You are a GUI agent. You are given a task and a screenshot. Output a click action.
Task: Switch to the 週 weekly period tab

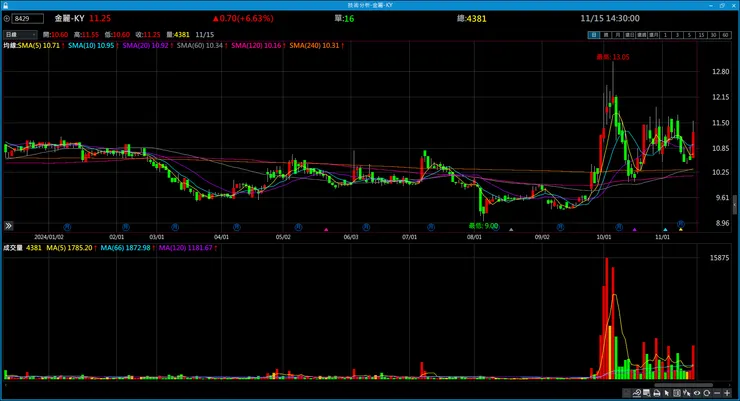coord(605,35)
